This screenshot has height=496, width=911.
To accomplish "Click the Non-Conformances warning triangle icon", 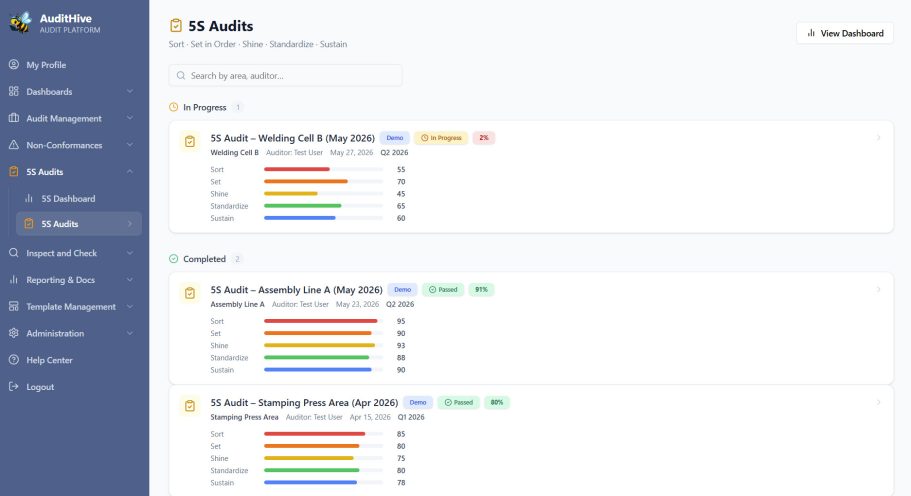I will click(13, 145).
